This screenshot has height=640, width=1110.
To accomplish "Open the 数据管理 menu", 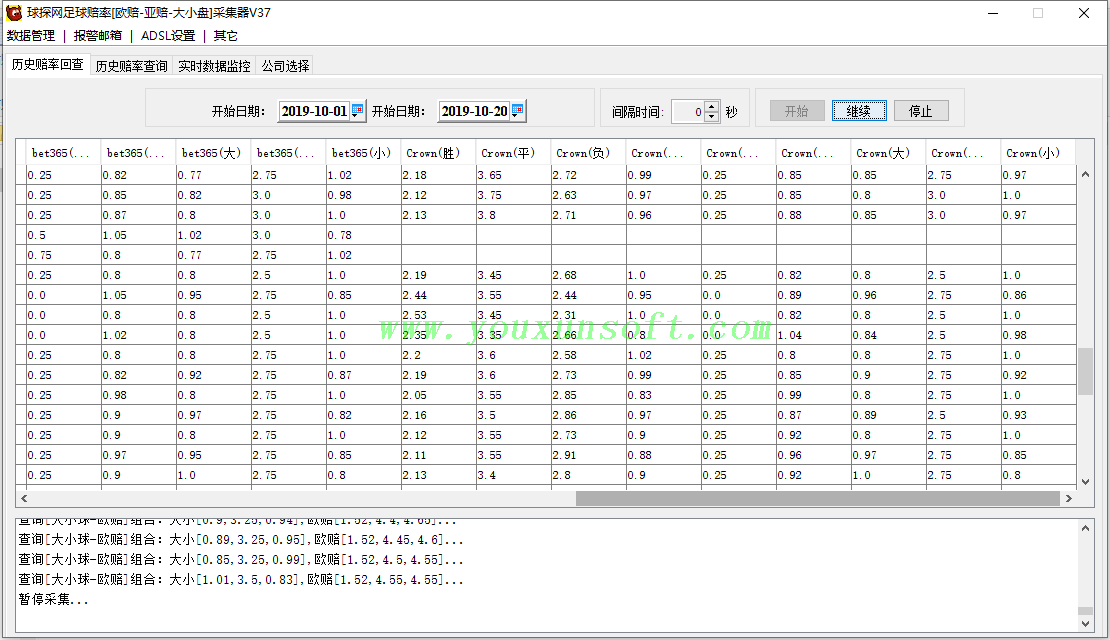I will tap(31, 35).
